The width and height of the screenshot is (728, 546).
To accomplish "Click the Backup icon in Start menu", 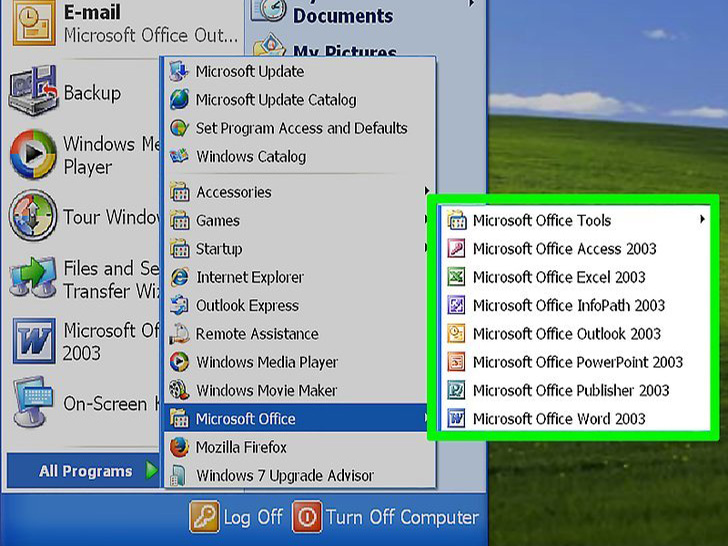I will pos(33,90).
